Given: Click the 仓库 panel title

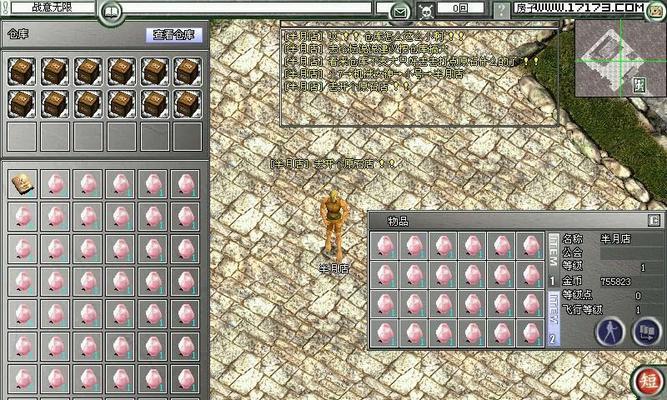Looking at the screenshot, I should point(18,34).
